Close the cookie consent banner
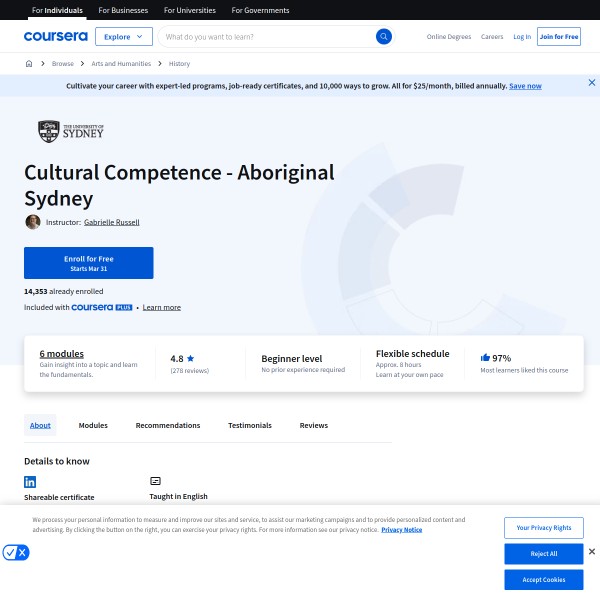This screenshot has width=600, height=600. [x=591, y=551]
